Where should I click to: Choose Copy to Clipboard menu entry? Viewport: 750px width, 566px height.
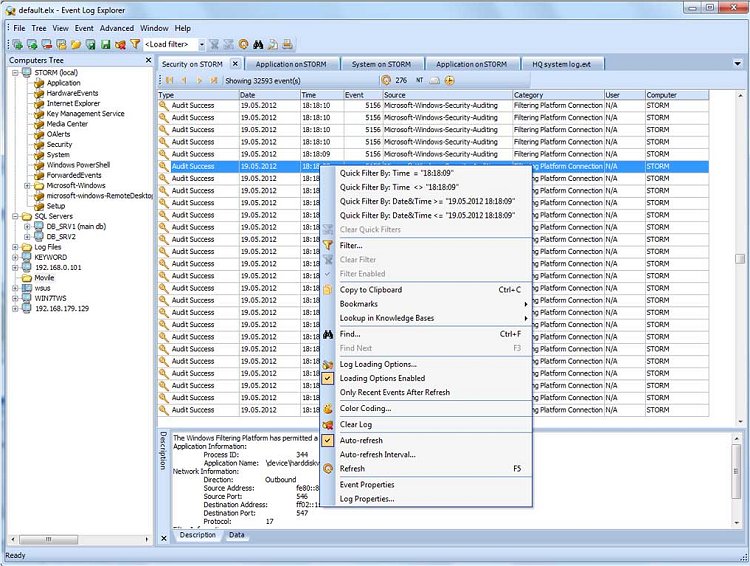pyautogui.click(x=370, y=290)
